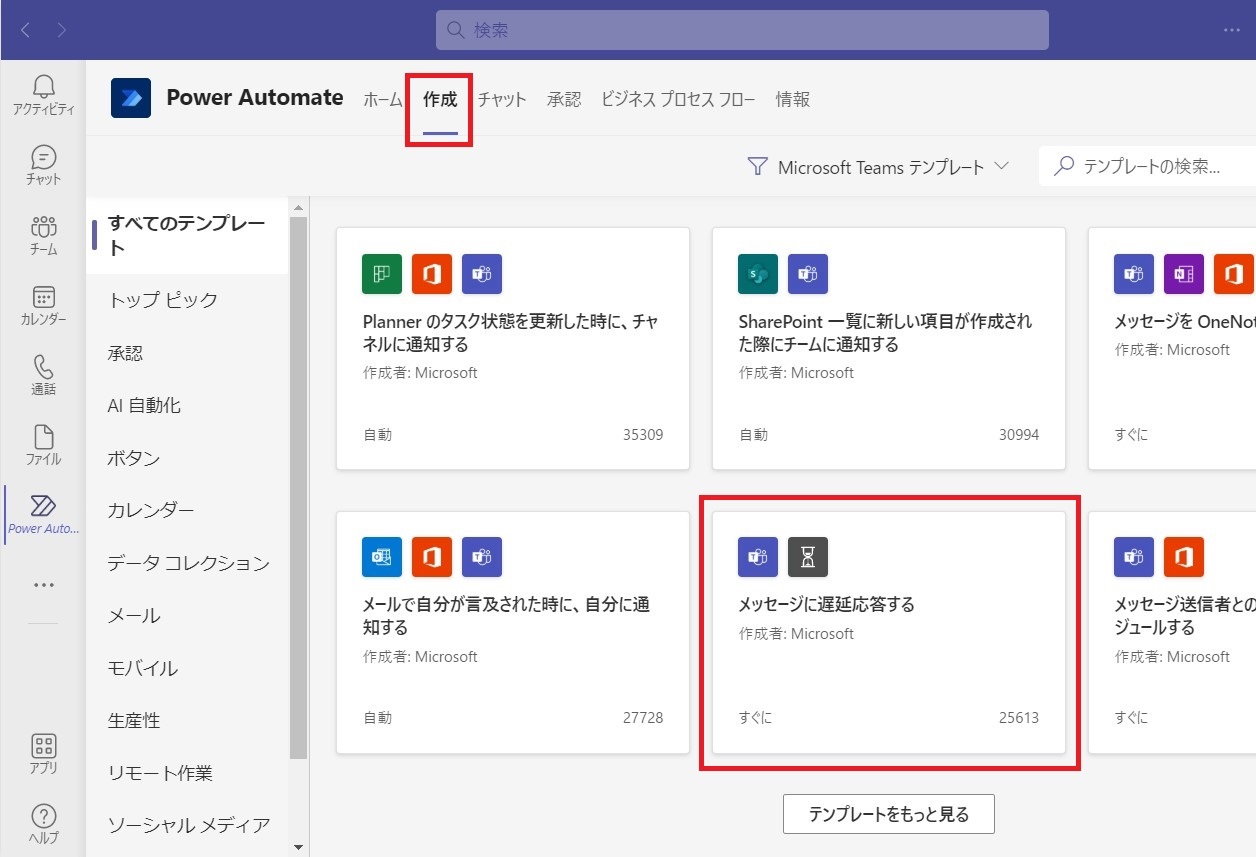The width and height of the screenshot is (1256, 857).
Task: Click Outlook icon on mail mention card
Action: (x=382, y=557)
